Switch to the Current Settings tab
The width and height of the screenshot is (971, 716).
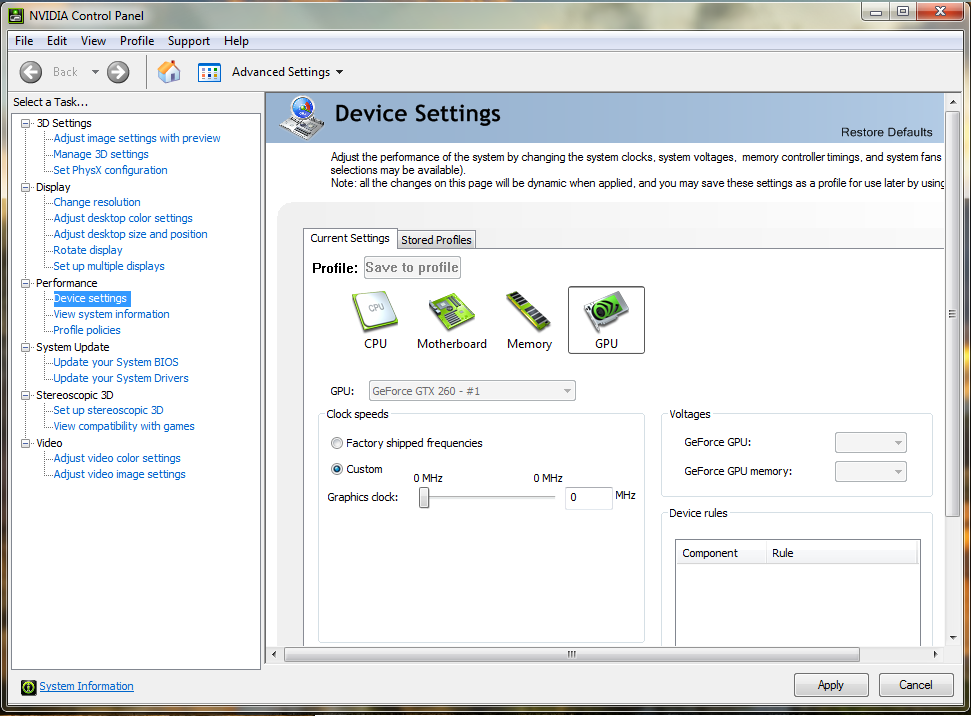350,238
